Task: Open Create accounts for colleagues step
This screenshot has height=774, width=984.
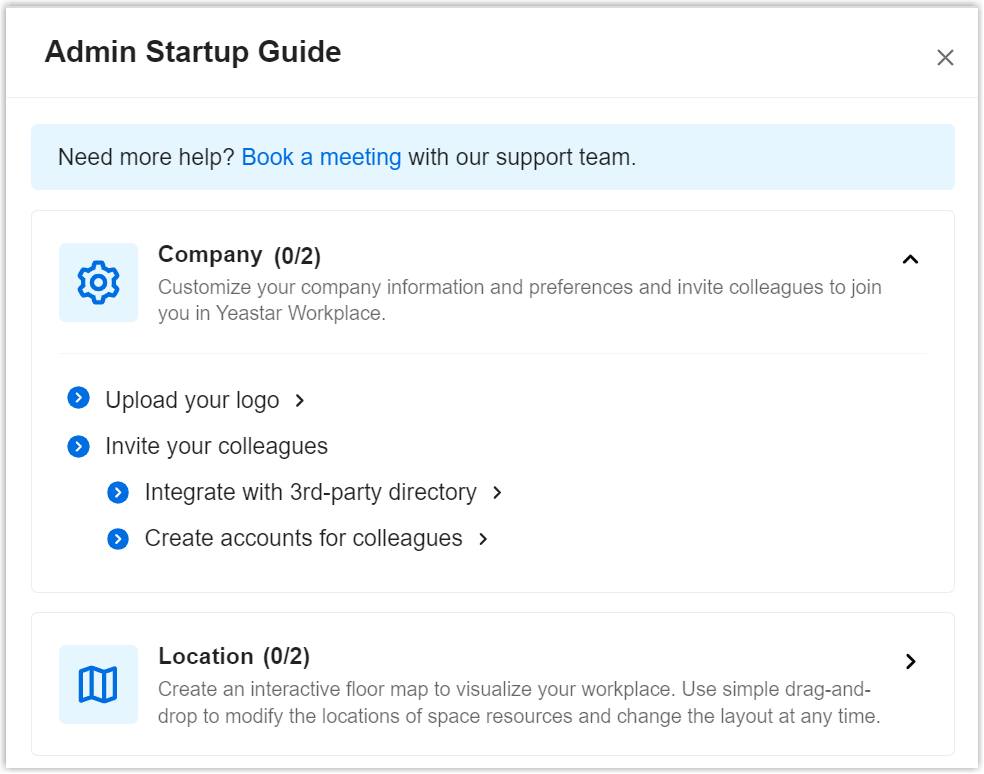Action: click(303, 538)
